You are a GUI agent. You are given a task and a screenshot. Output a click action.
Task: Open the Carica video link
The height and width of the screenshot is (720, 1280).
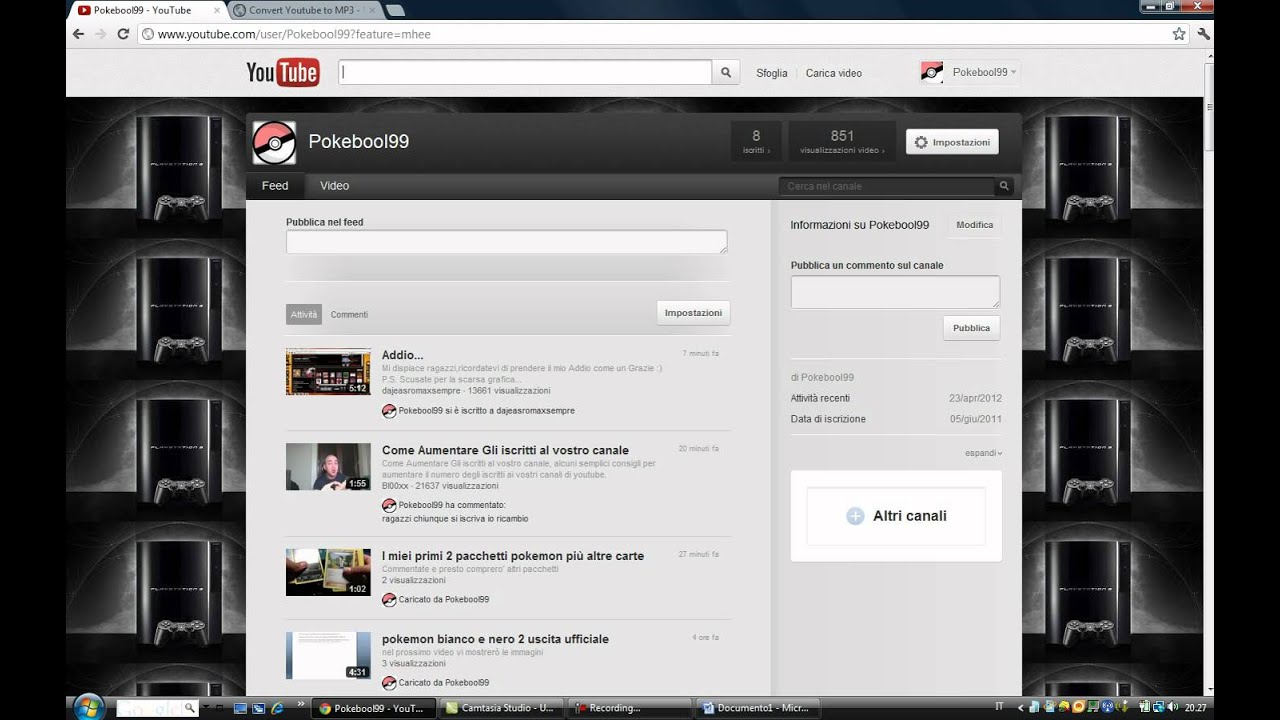(833, 73)
